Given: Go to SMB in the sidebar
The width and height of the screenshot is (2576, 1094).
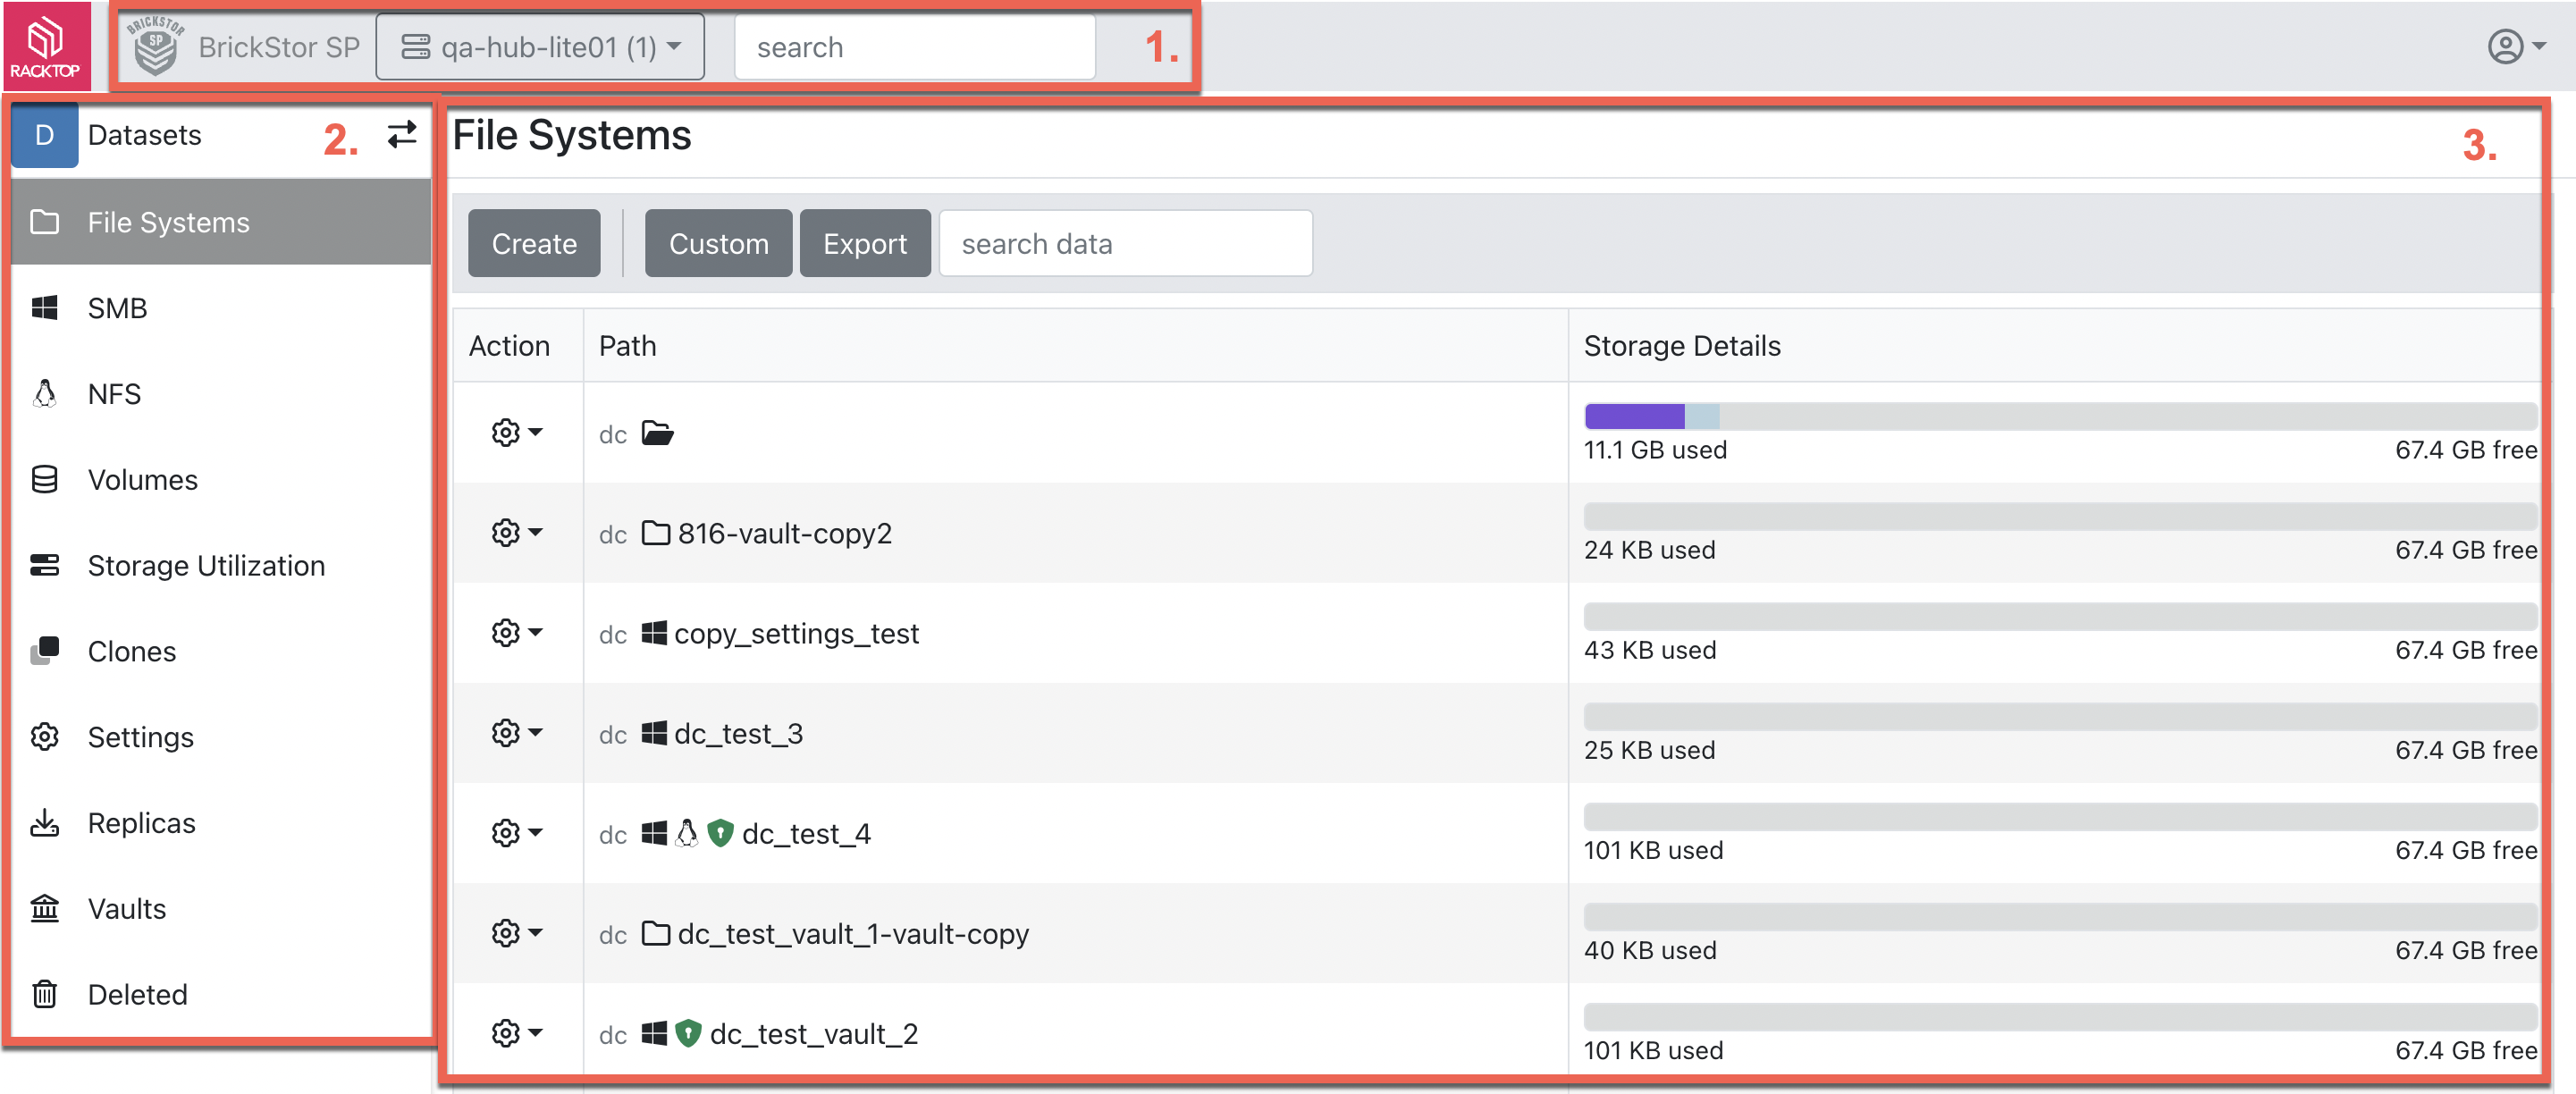Looking at the screenshot, I should pos(117,308).
